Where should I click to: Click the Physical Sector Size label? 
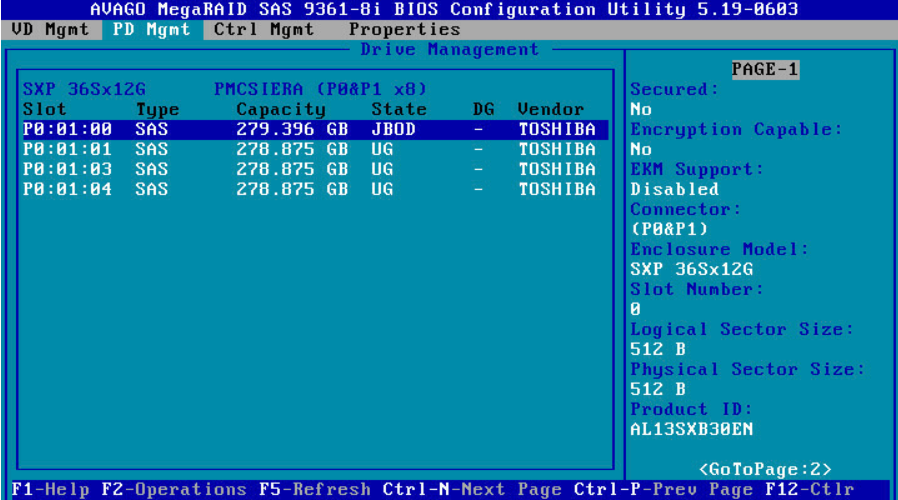747,369
